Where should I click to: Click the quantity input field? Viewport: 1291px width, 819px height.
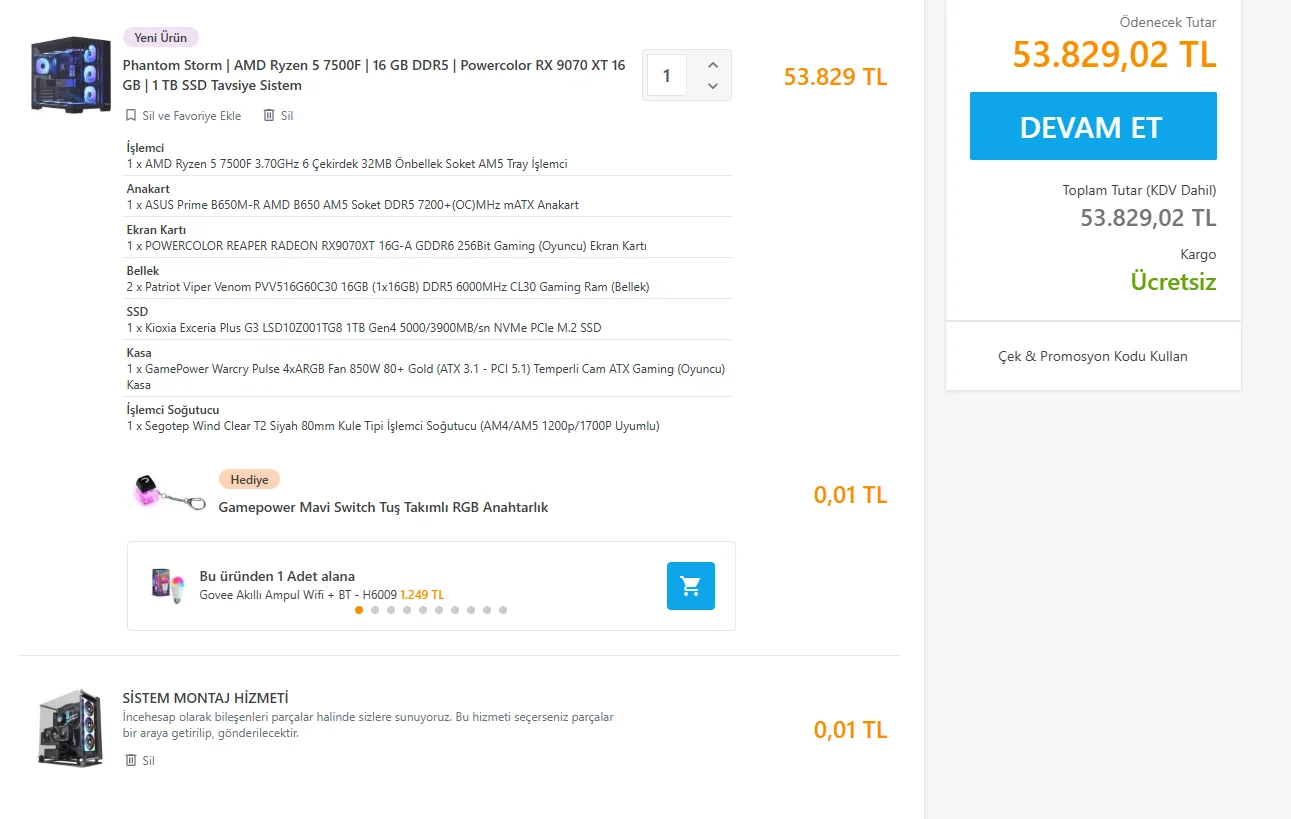point(667,76)
